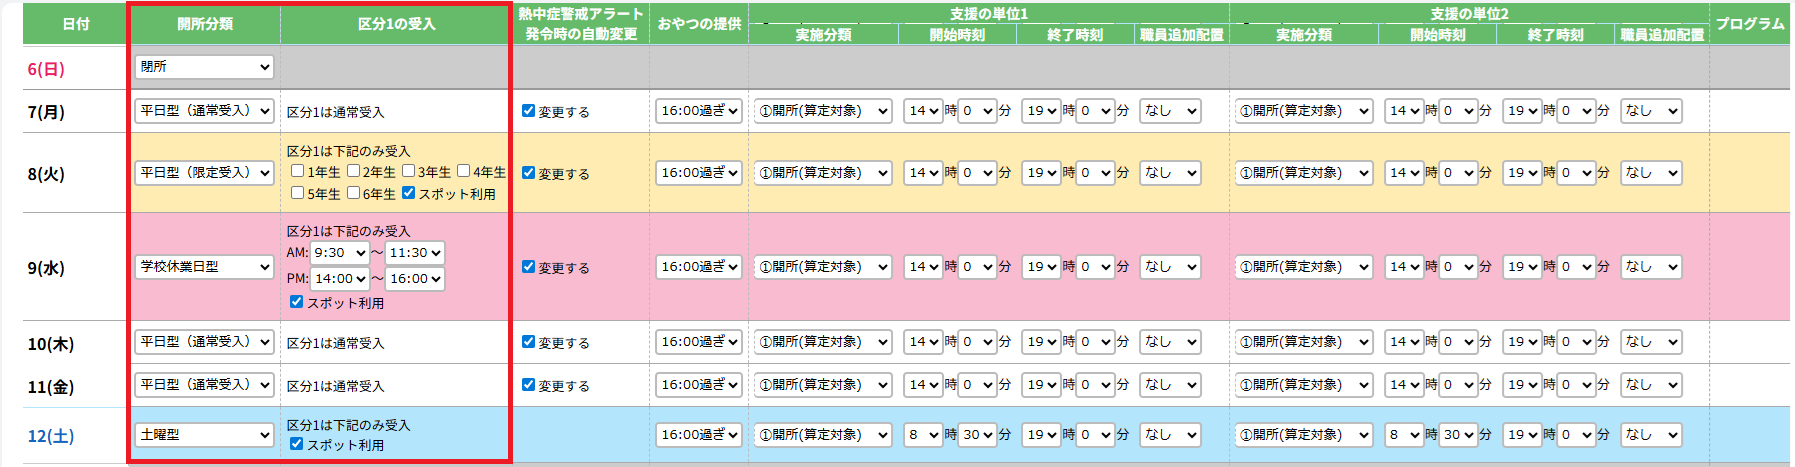The height and width of the screenshot is (467, 1795).
Task: Open the 土曜型 dropdown for 12(土)
Action: (x=204, y=435)
